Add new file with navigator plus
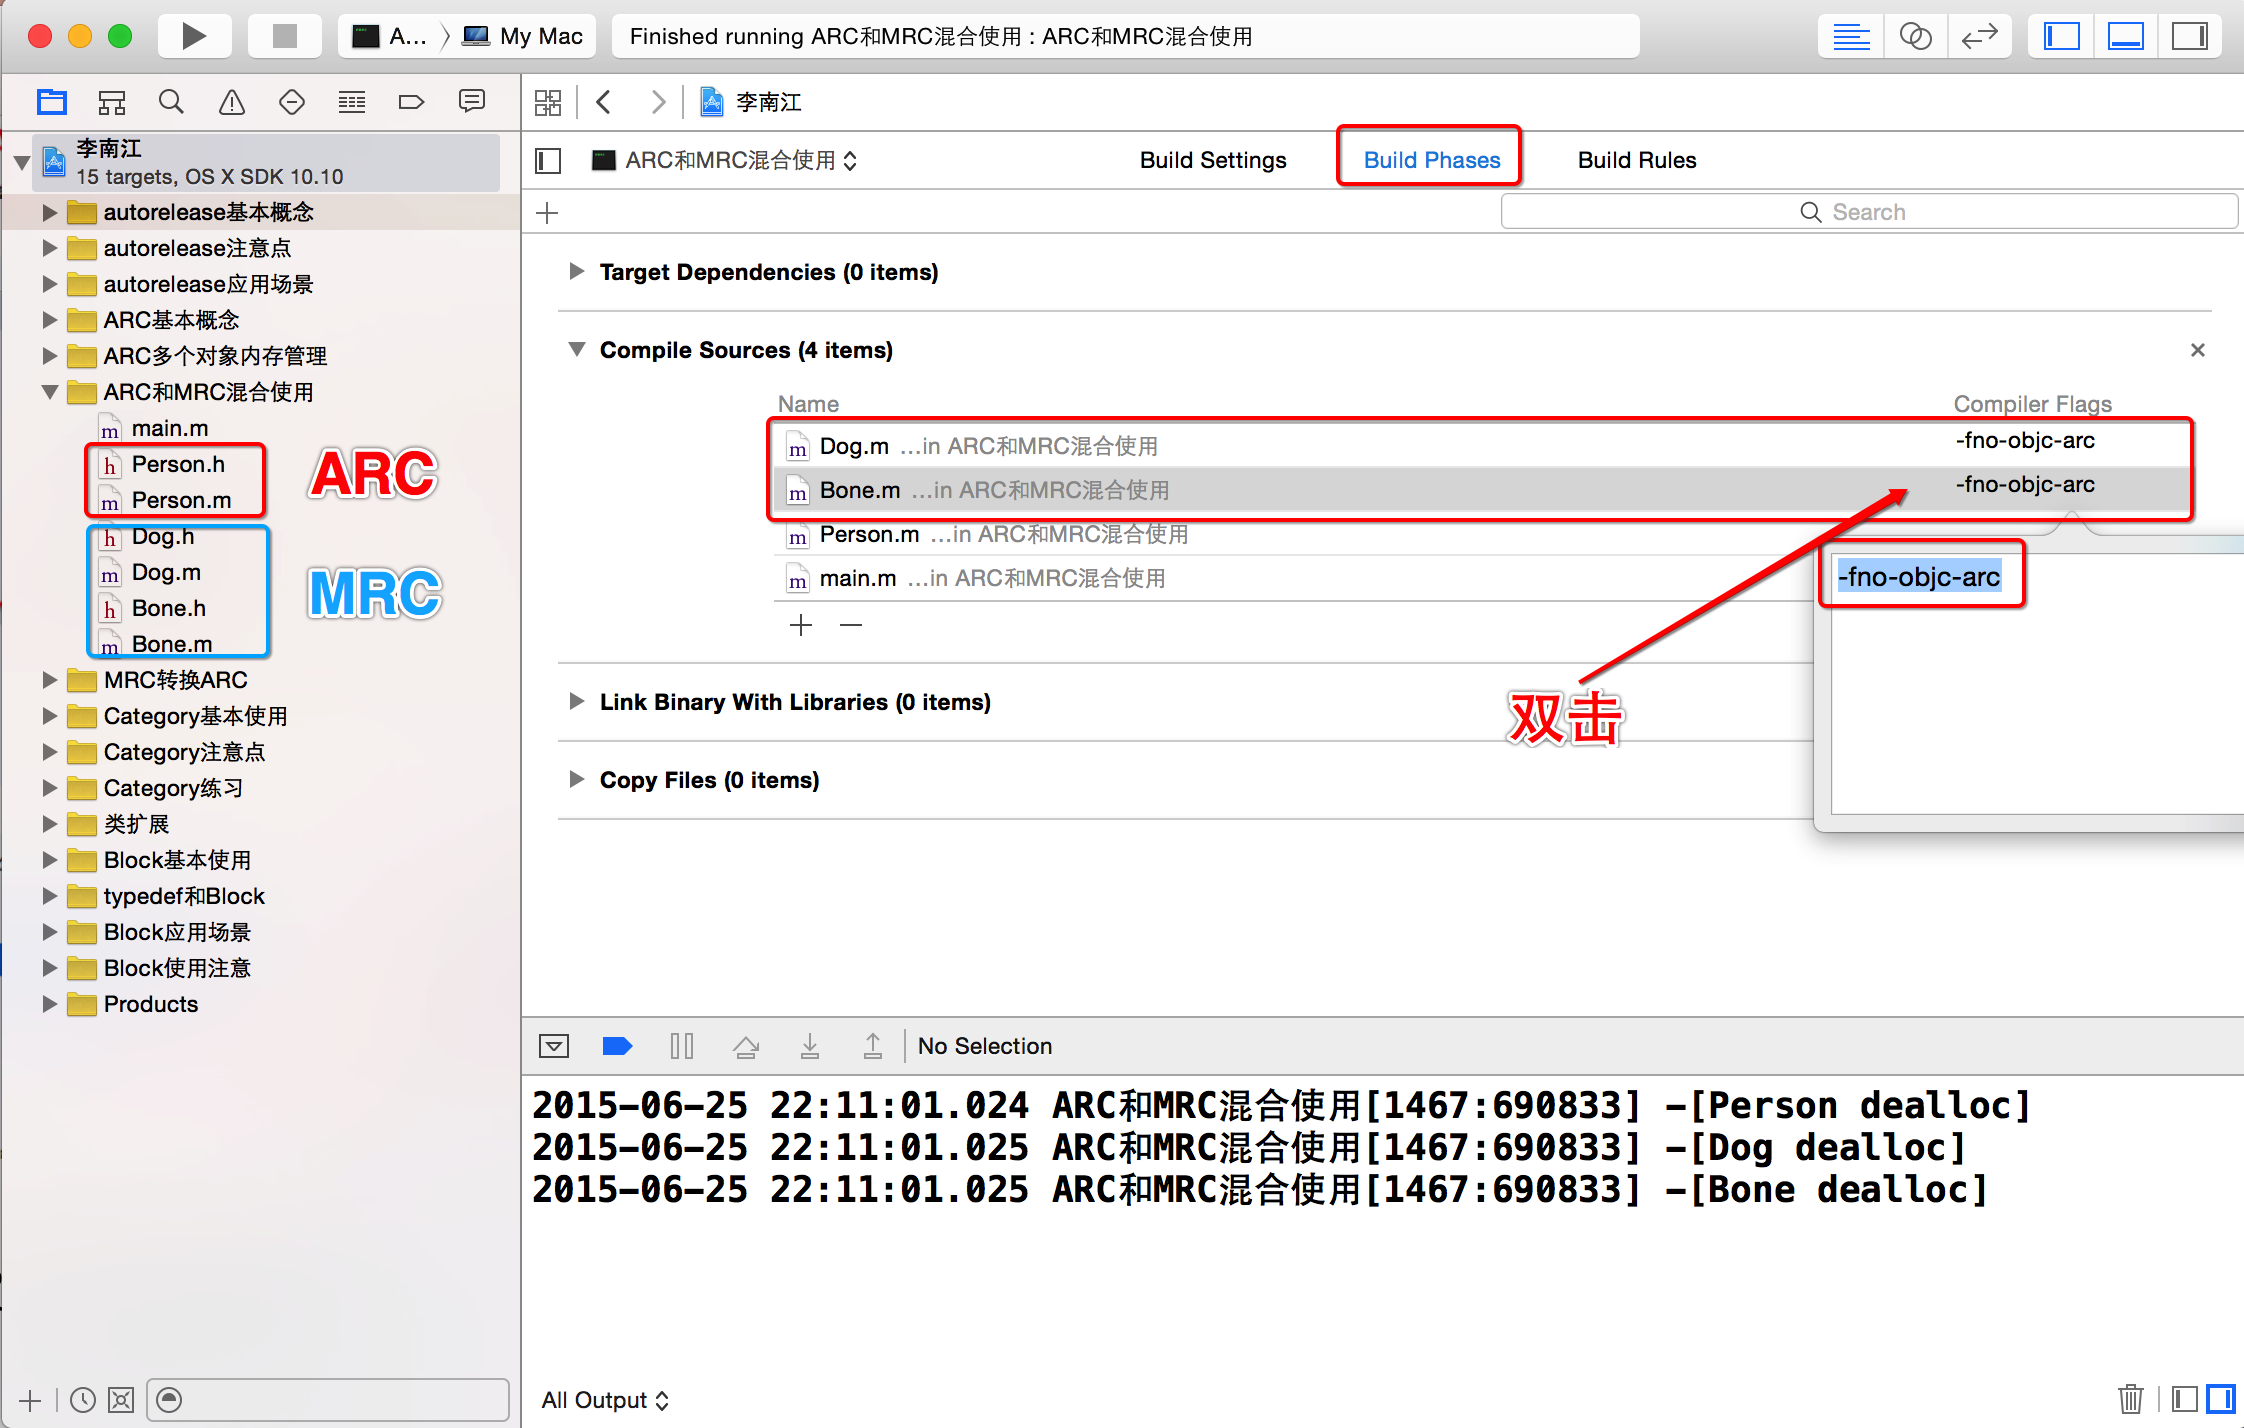The image size is (2244, 1428). tap(30, 1400)
